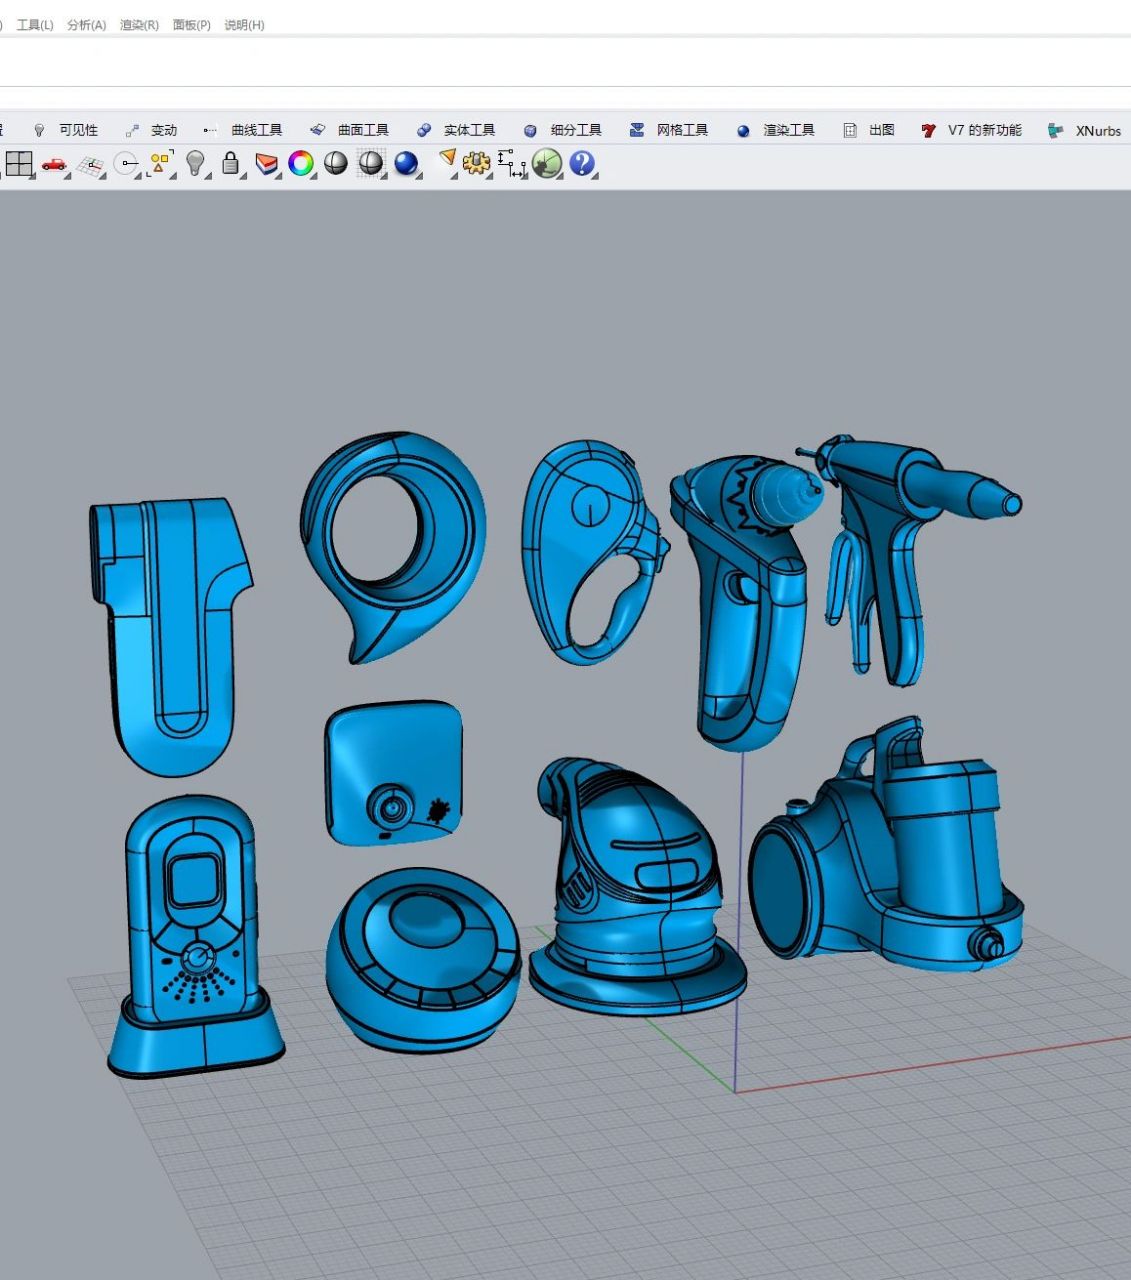Toggle object lock with the padlock icon
1131x1280 pixels.
click(230, 163)
